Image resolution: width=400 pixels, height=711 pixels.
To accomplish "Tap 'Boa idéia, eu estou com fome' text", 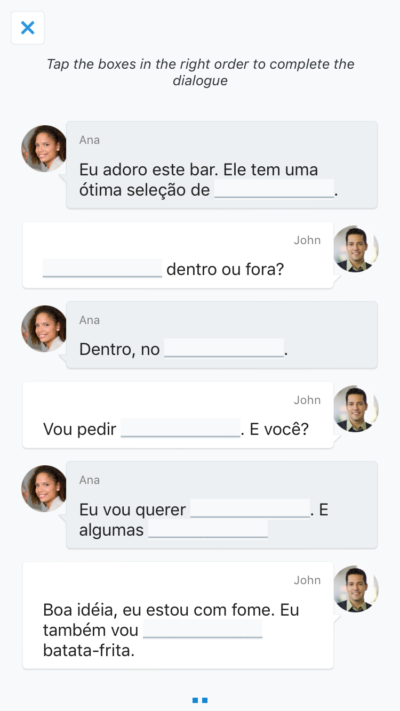I will point(159,610).
